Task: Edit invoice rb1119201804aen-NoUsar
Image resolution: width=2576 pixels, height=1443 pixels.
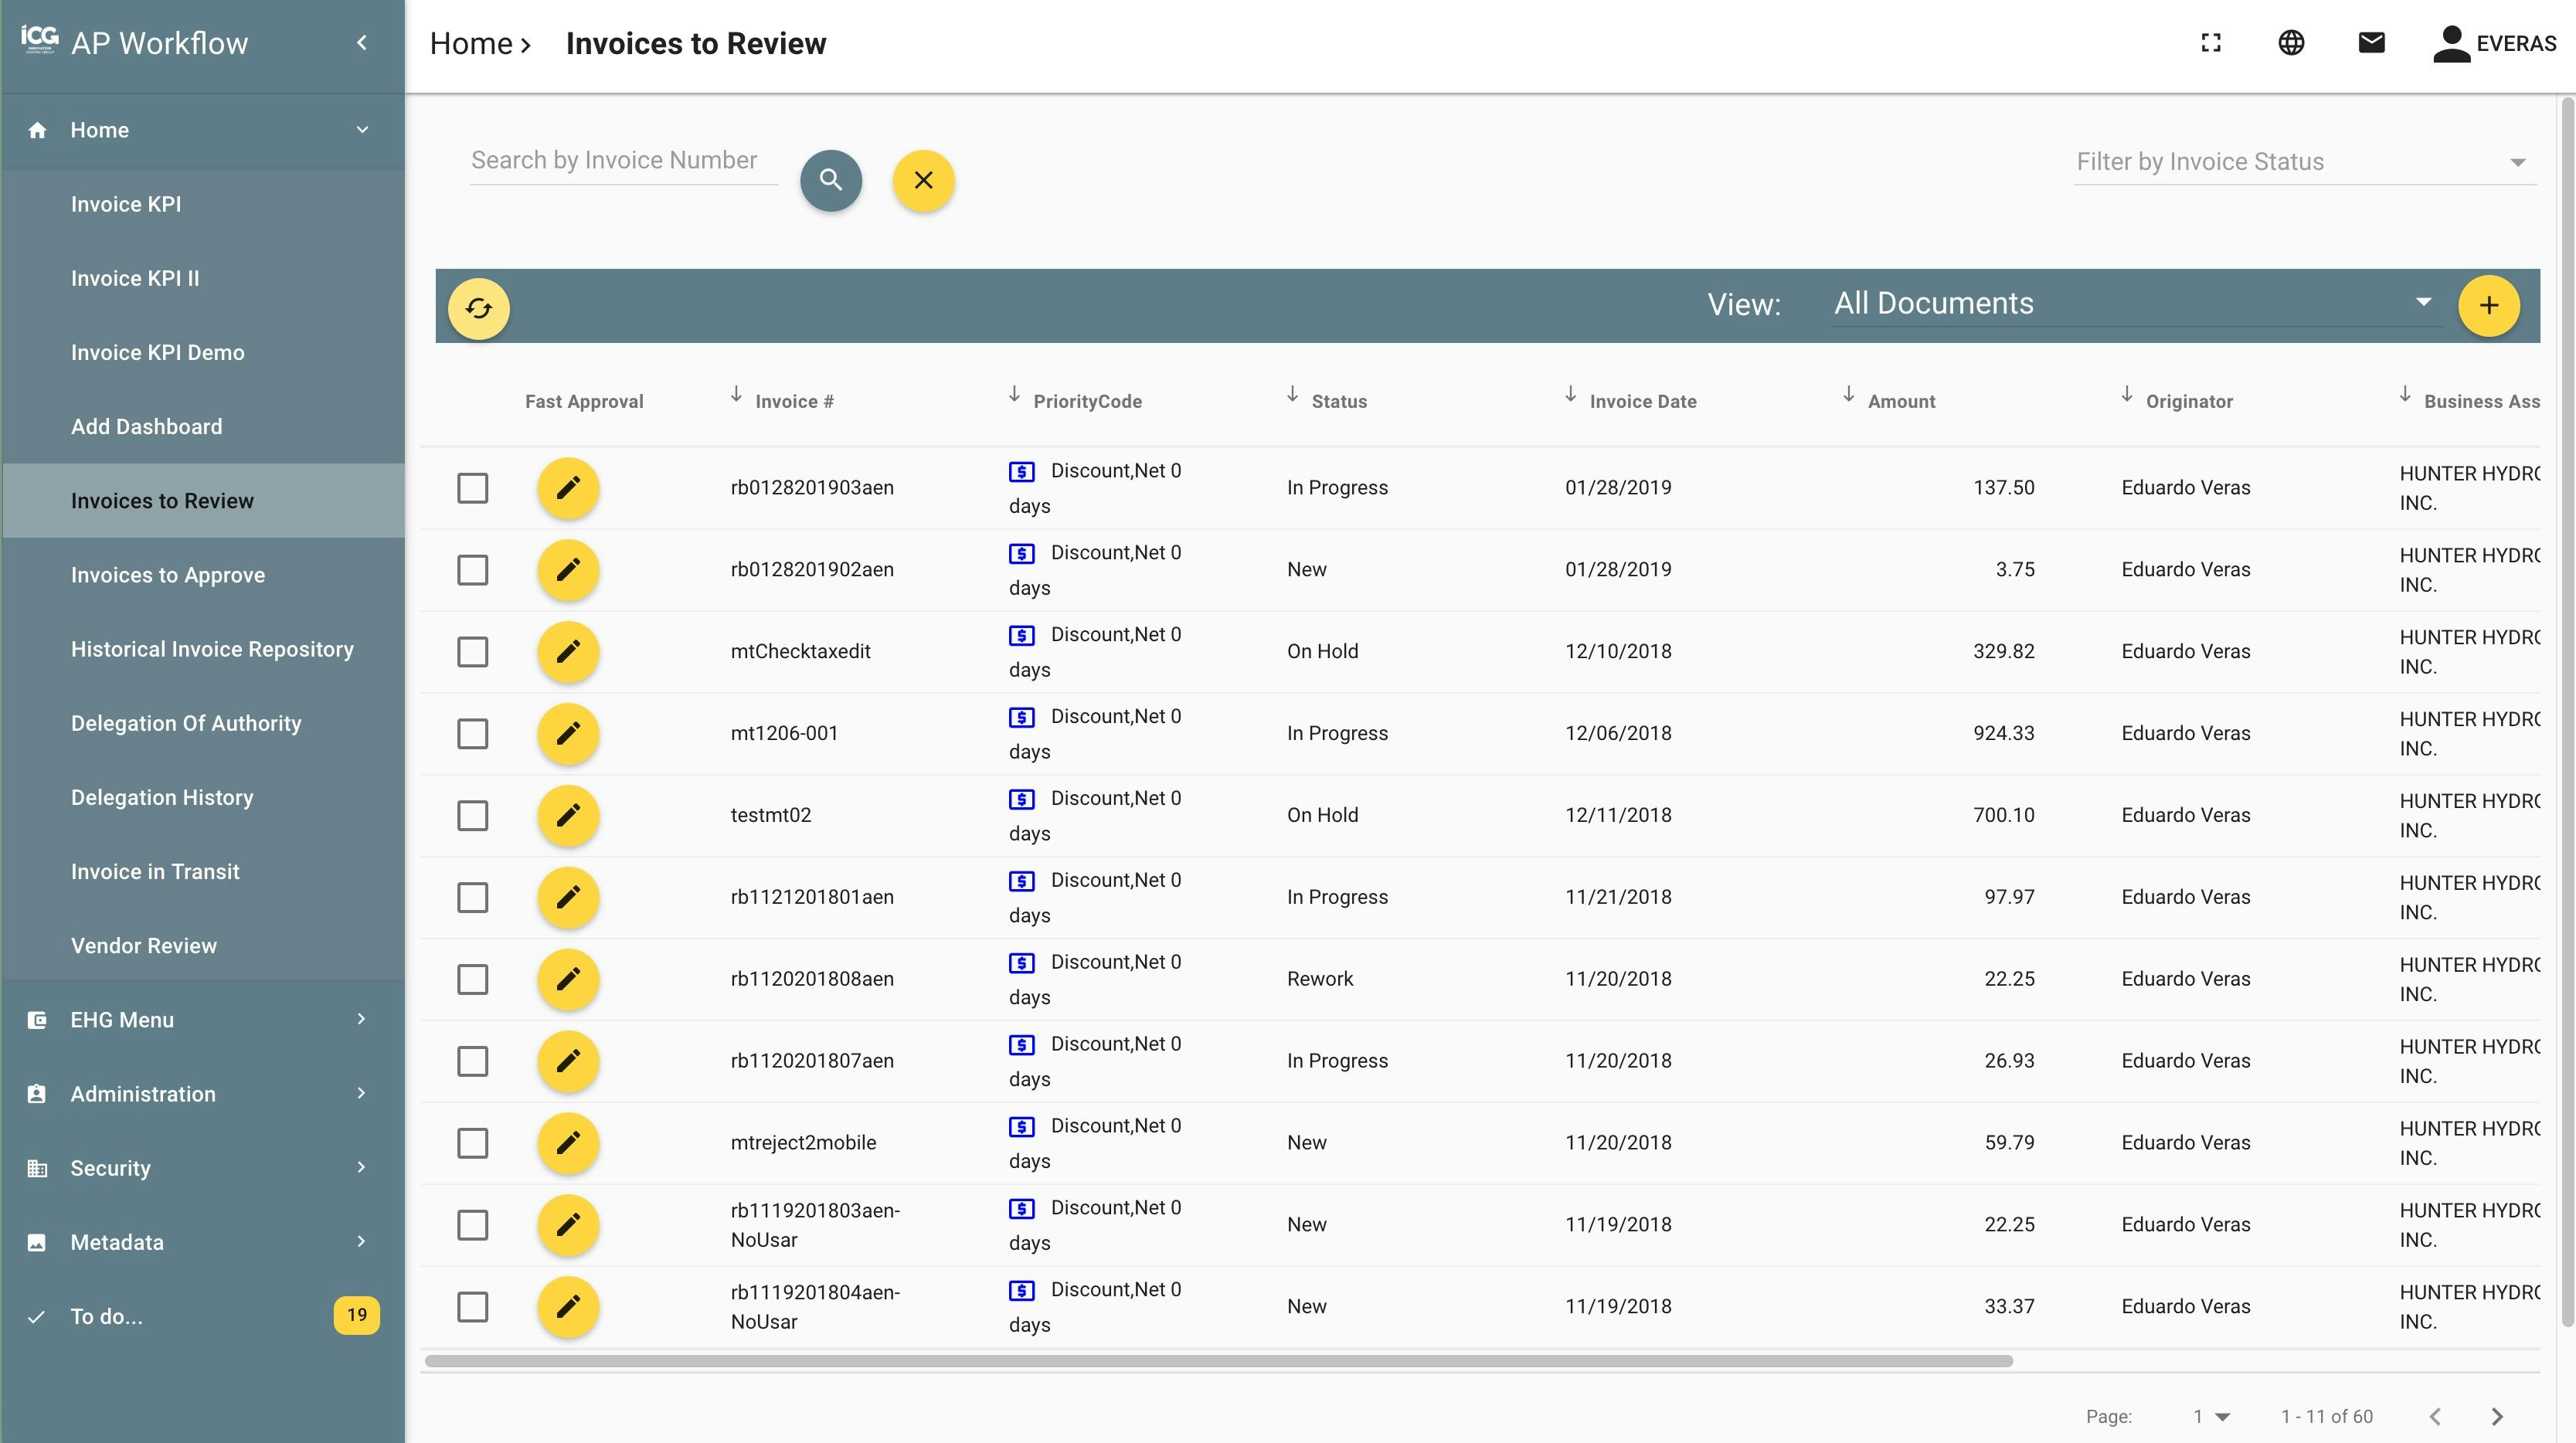Action: [568, 1307]
